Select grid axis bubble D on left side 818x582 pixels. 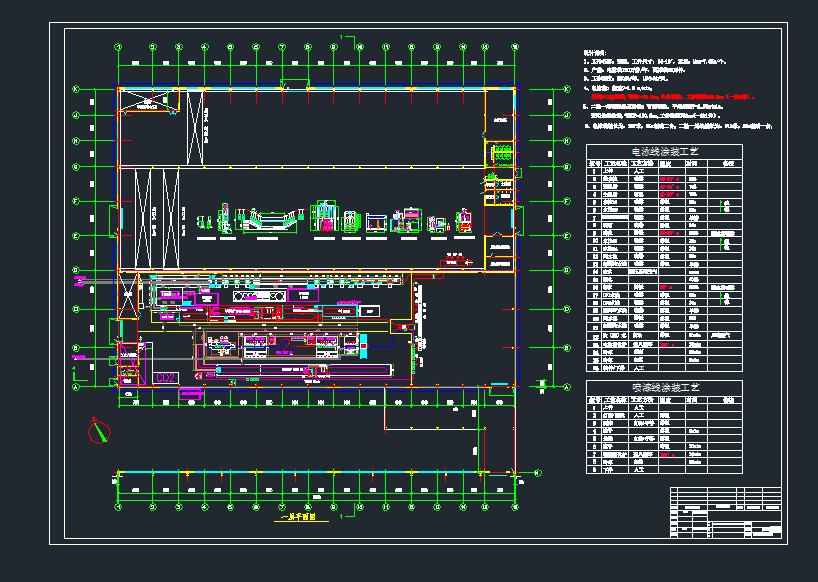[76, 271]
